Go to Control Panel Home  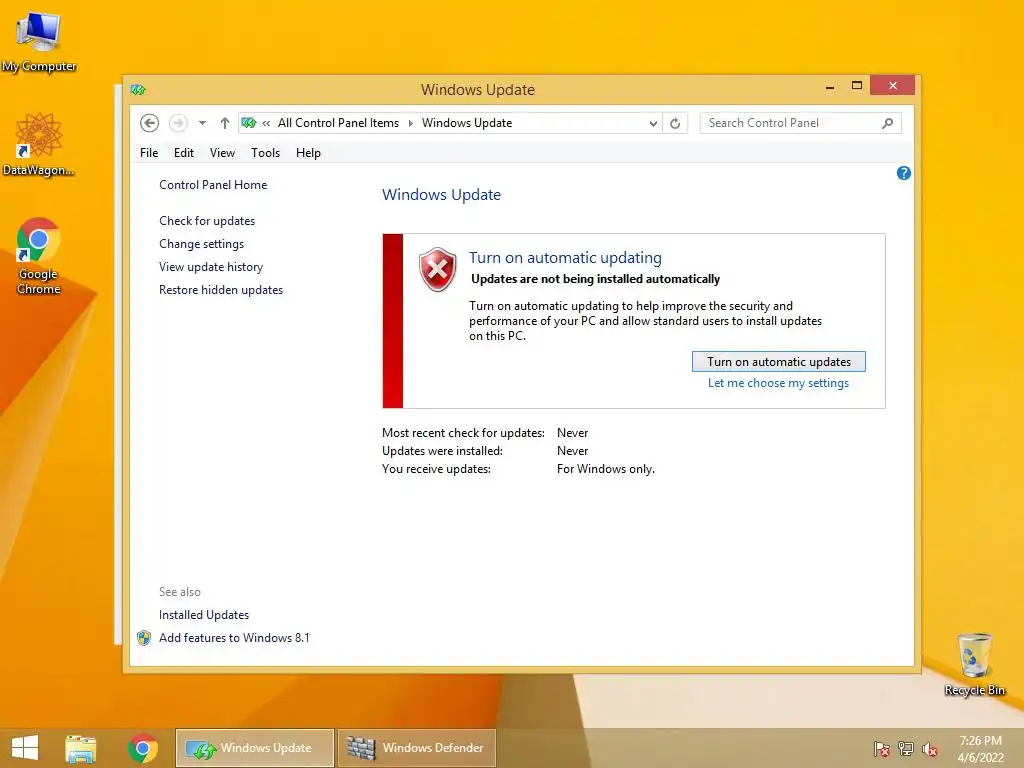click(213, 185)
